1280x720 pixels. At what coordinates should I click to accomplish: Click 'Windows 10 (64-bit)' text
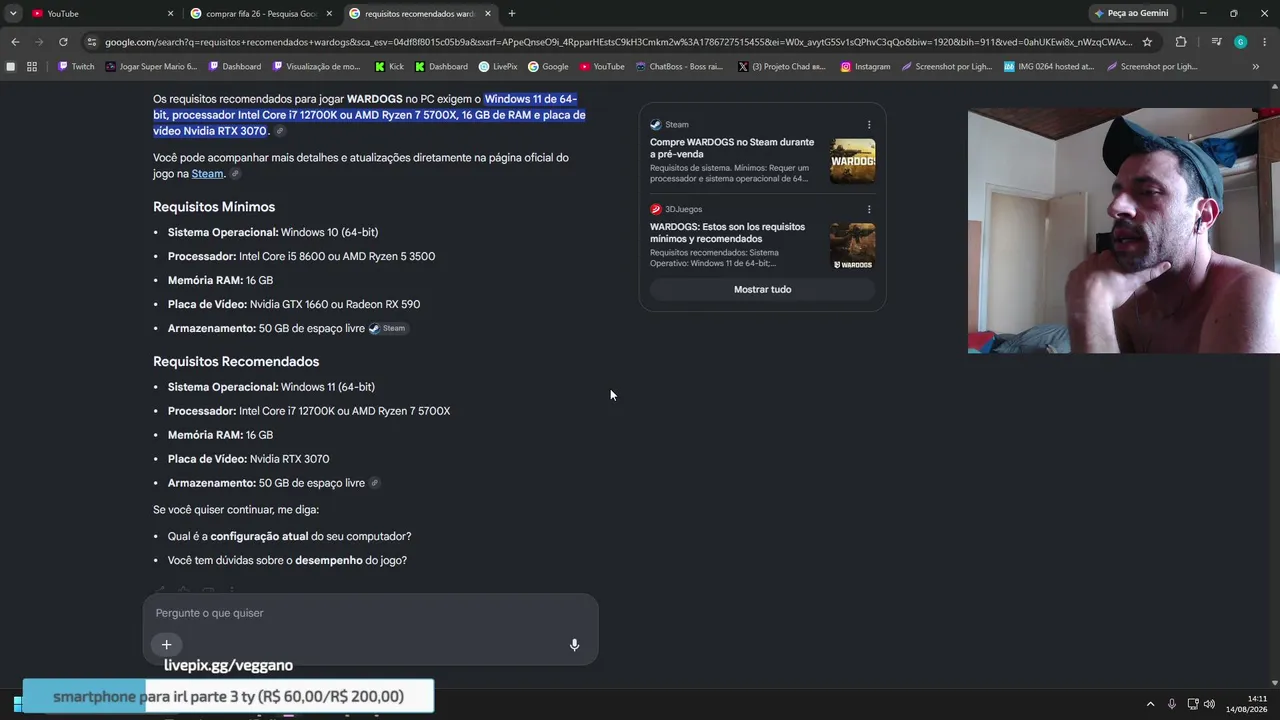[329, 233]
